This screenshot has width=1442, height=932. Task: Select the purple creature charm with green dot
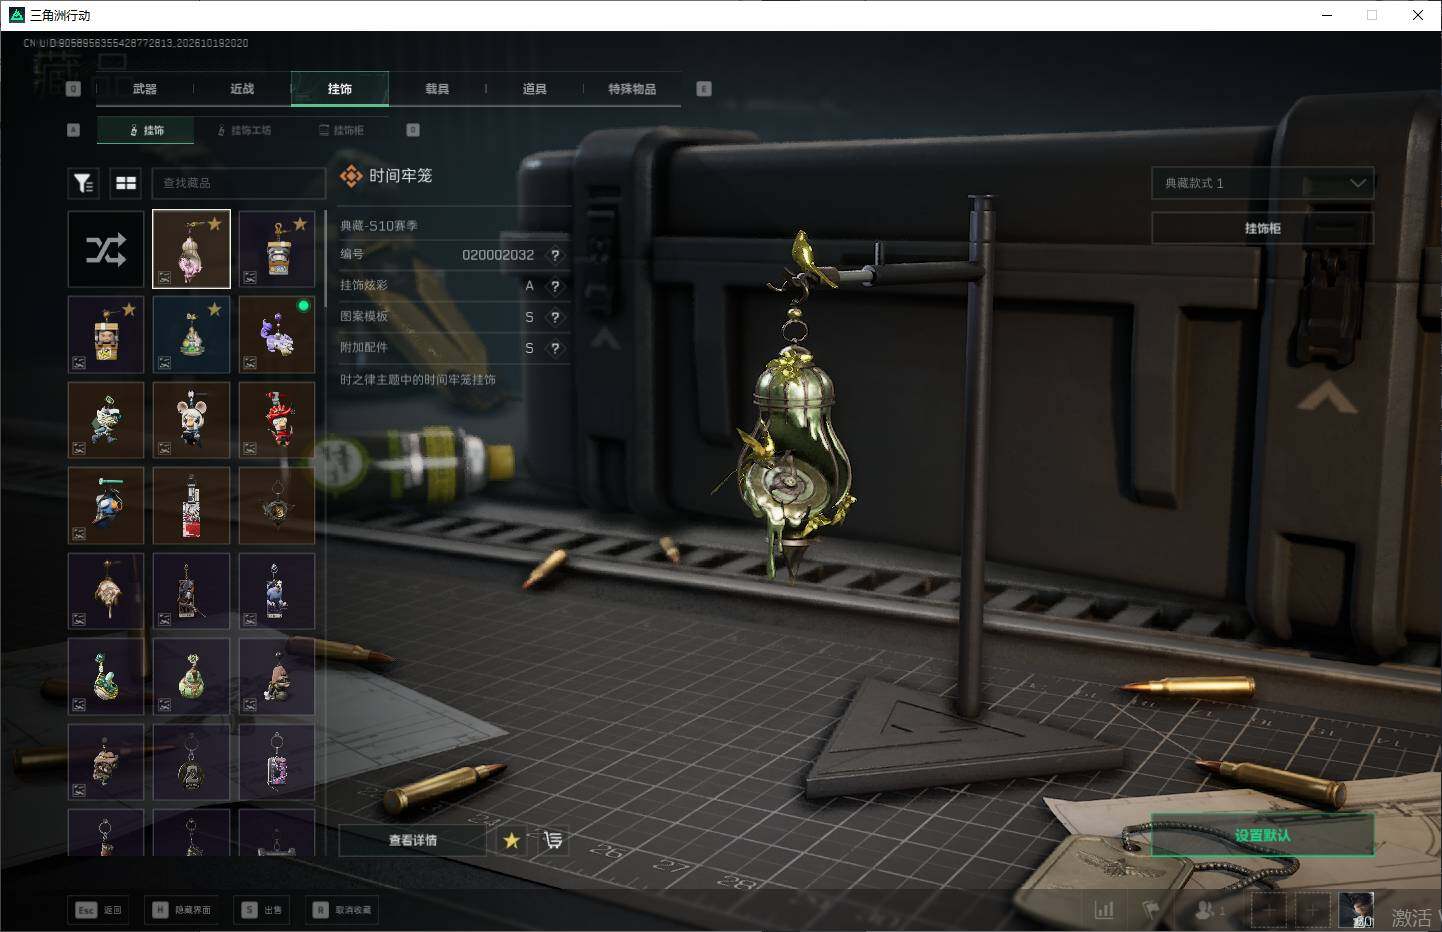point(277,334)
